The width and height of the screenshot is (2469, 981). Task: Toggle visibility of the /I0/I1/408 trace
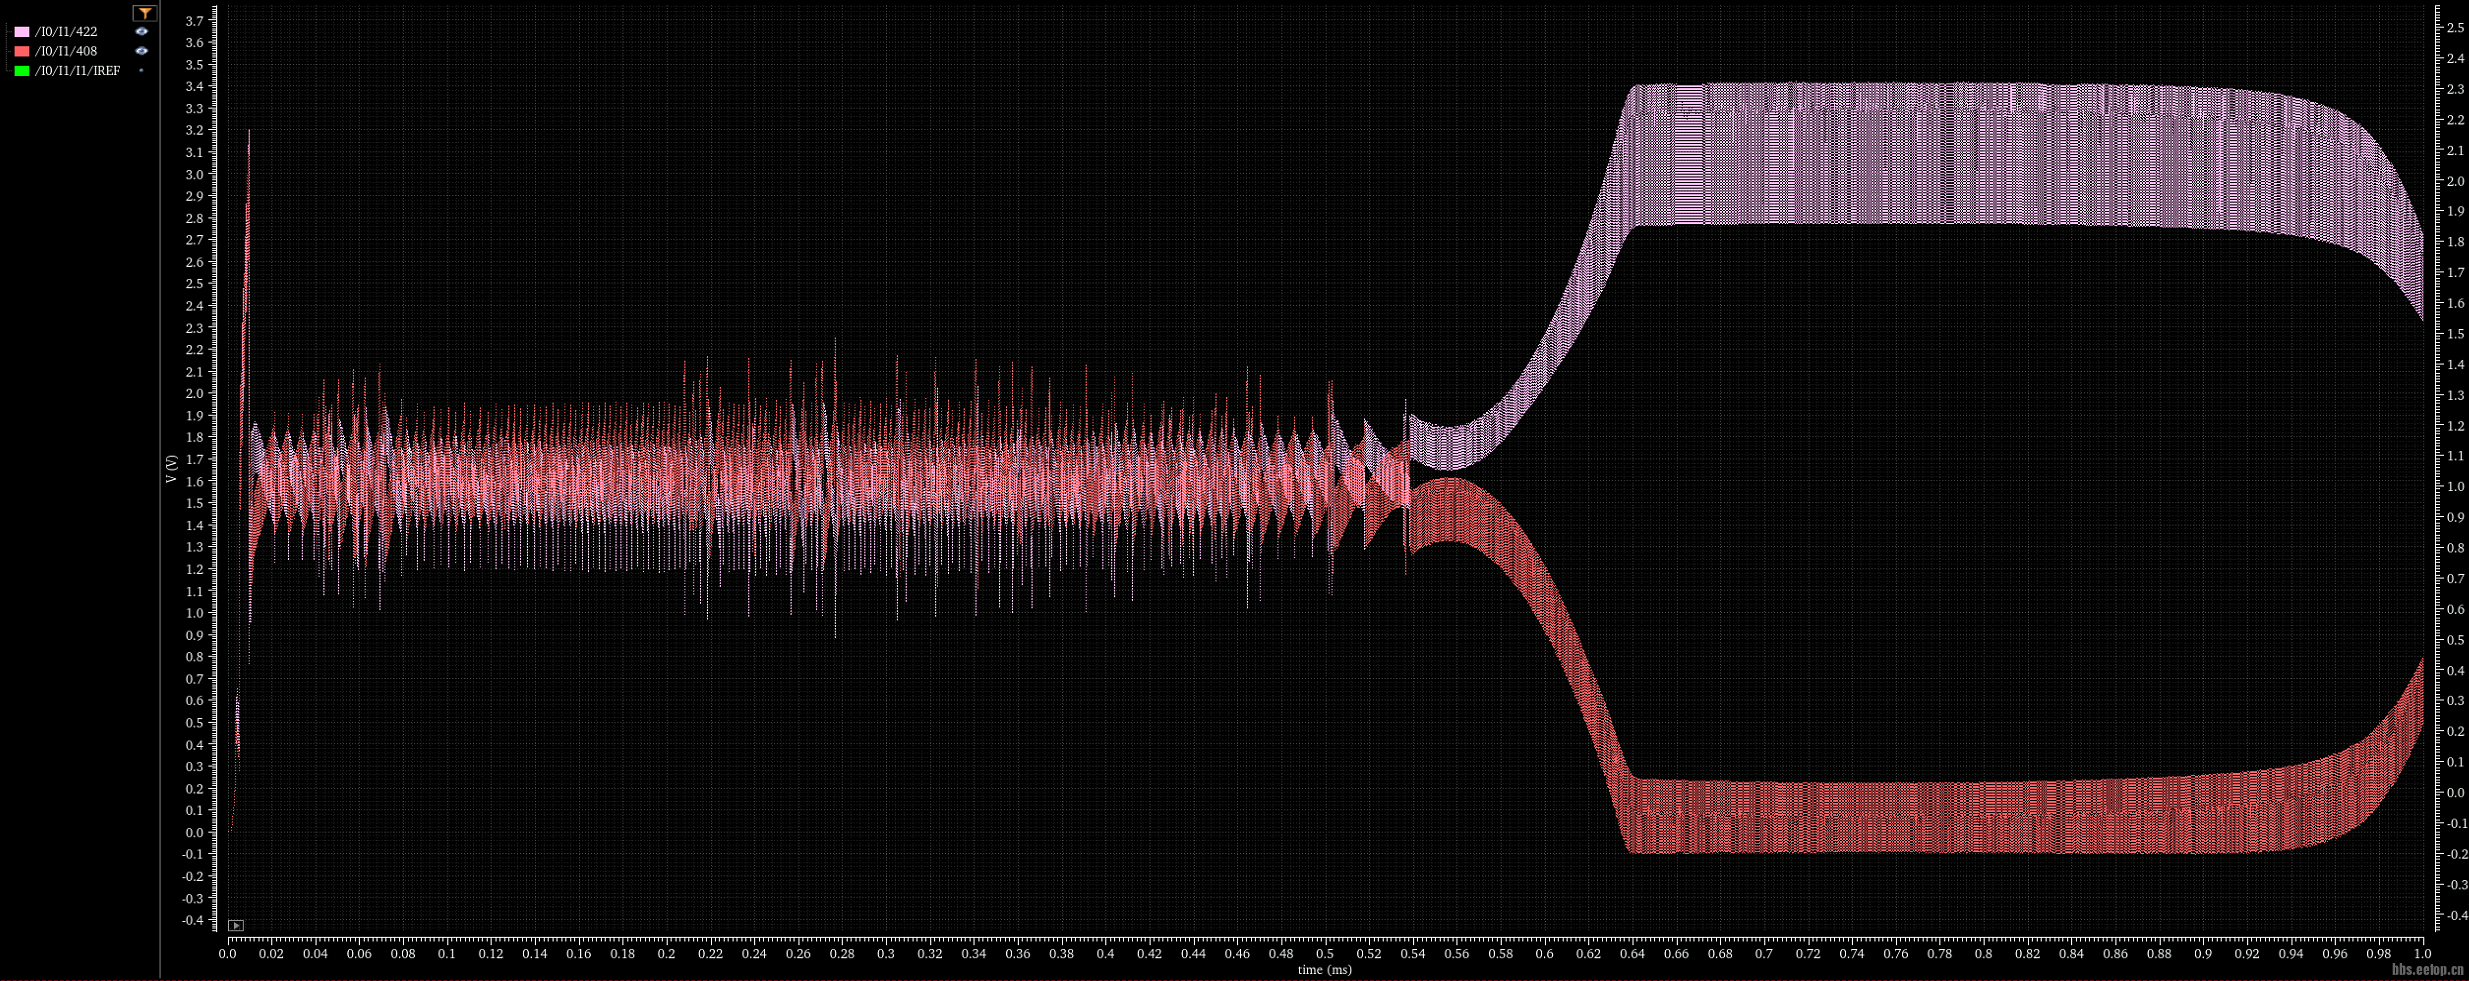coord(141,51)
